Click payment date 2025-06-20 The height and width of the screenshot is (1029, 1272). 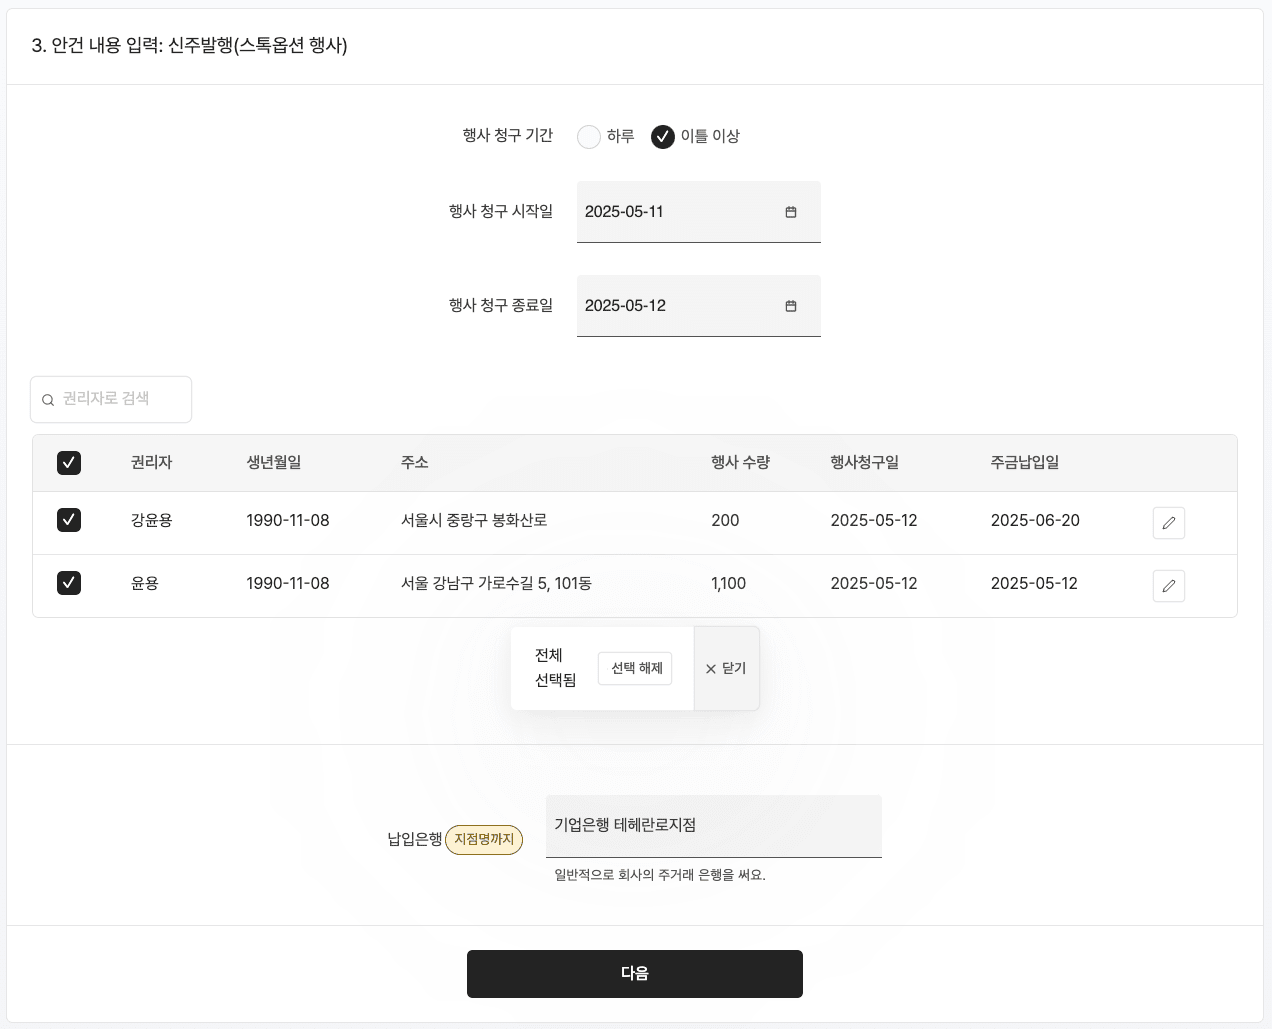point(1035,520)
